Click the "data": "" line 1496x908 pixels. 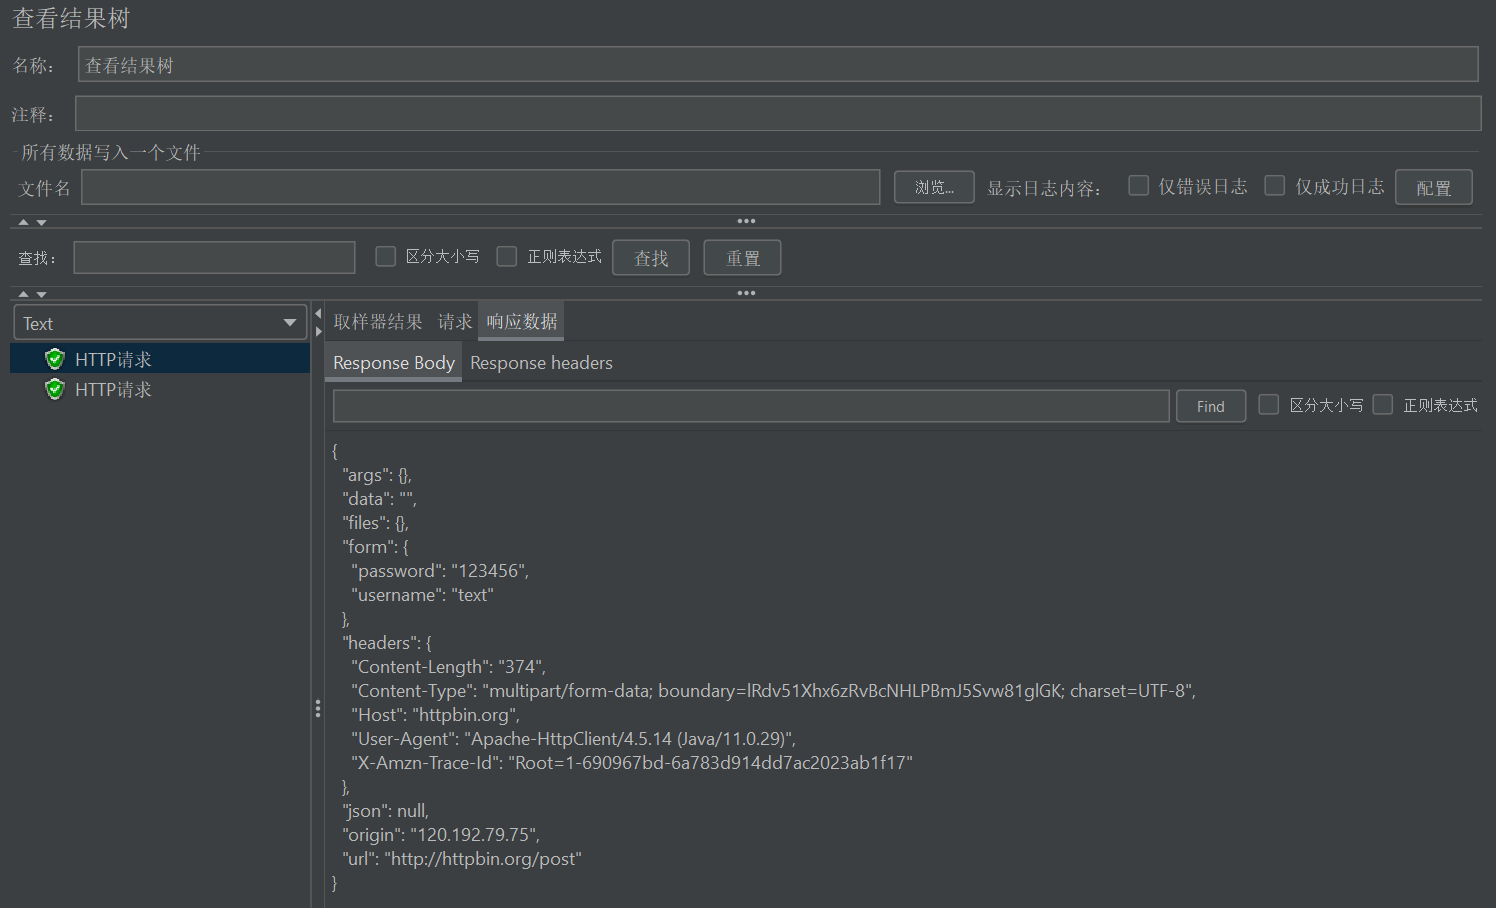379,499
